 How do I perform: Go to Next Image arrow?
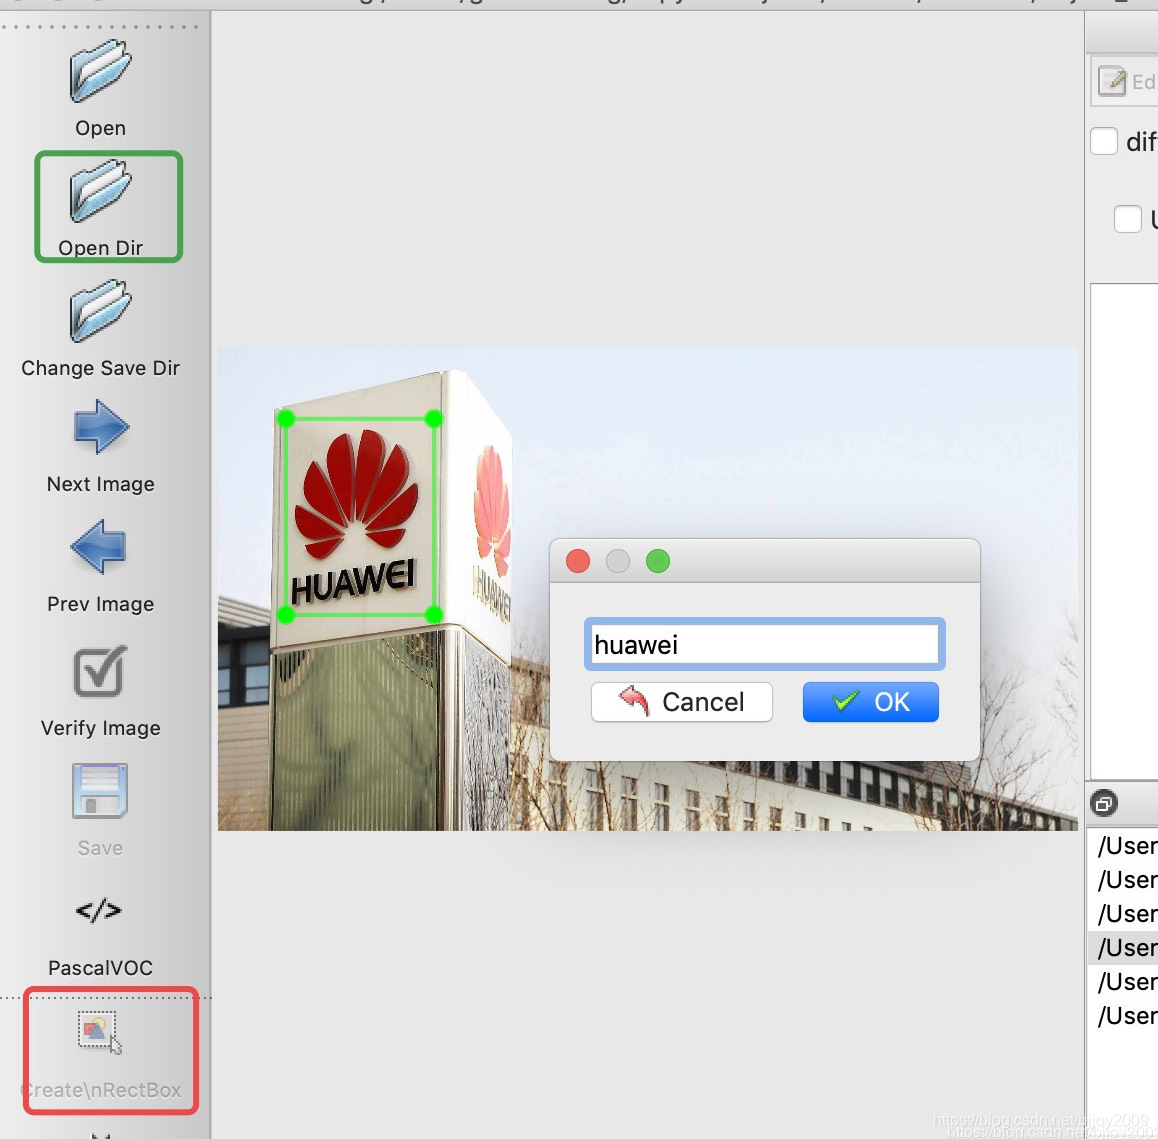point(100,427)
